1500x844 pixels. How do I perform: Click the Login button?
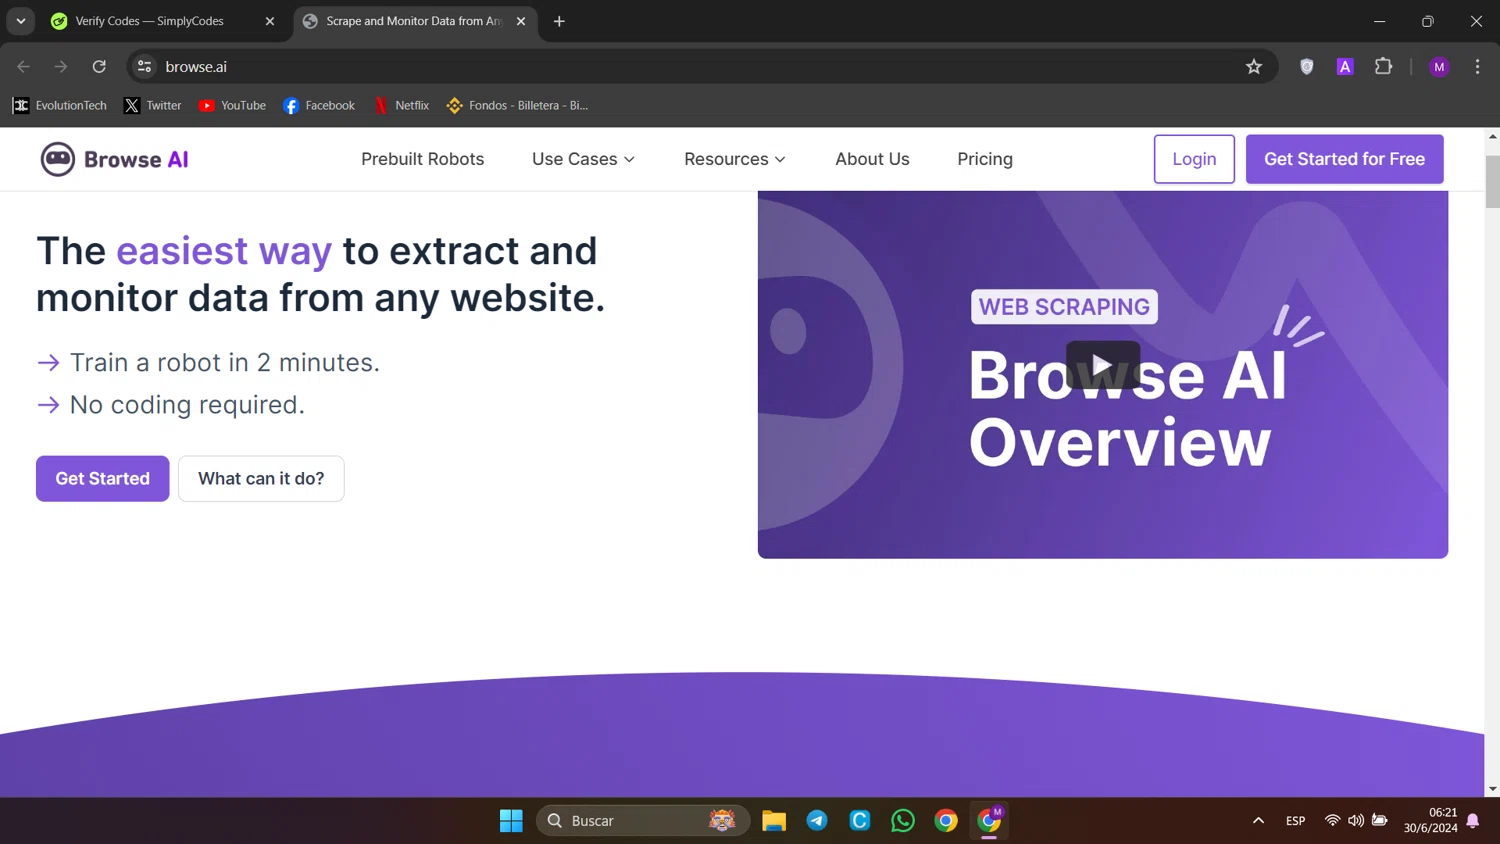pyautogui.click(x=1194, y=159)
